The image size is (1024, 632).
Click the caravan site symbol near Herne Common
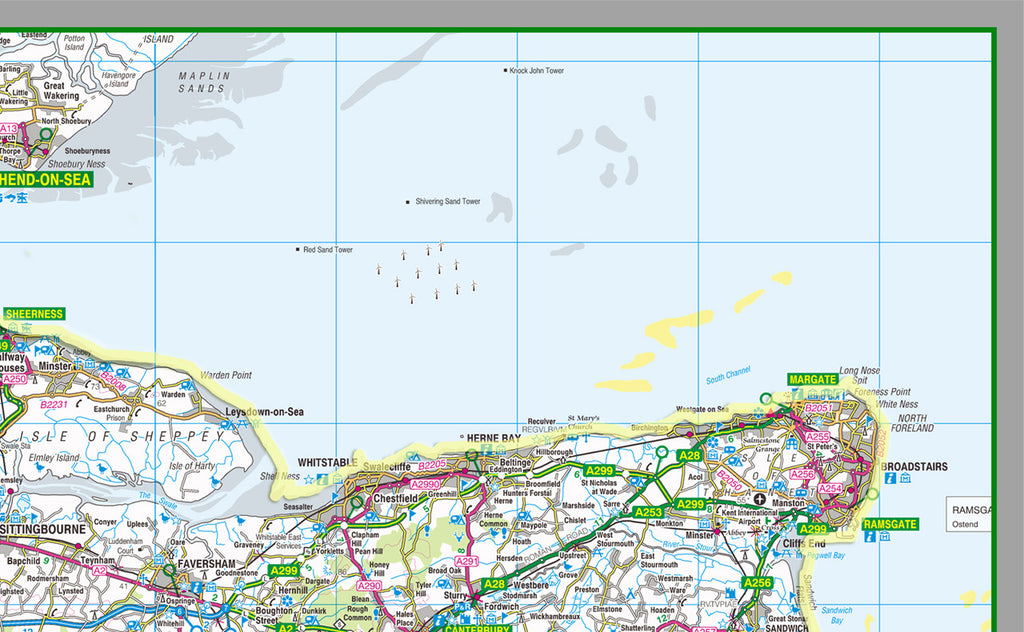point(523,514)
